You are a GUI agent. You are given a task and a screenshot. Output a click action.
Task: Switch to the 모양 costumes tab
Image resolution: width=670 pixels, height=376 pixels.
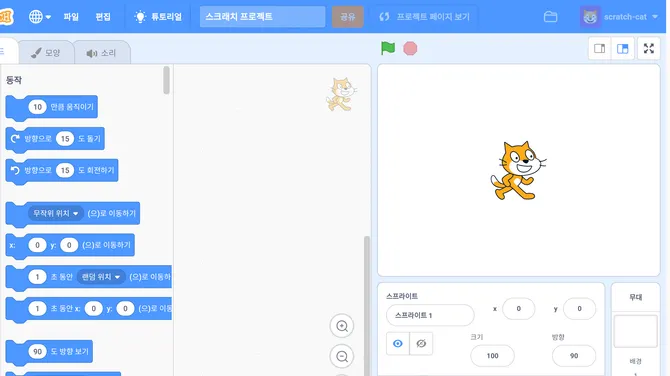click(46, 53)
